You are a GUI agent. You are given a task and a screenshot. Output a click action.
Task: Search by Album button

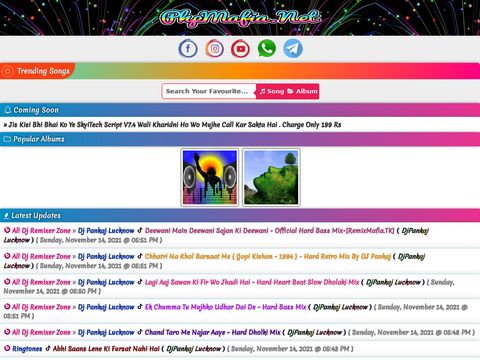(302, 91)
